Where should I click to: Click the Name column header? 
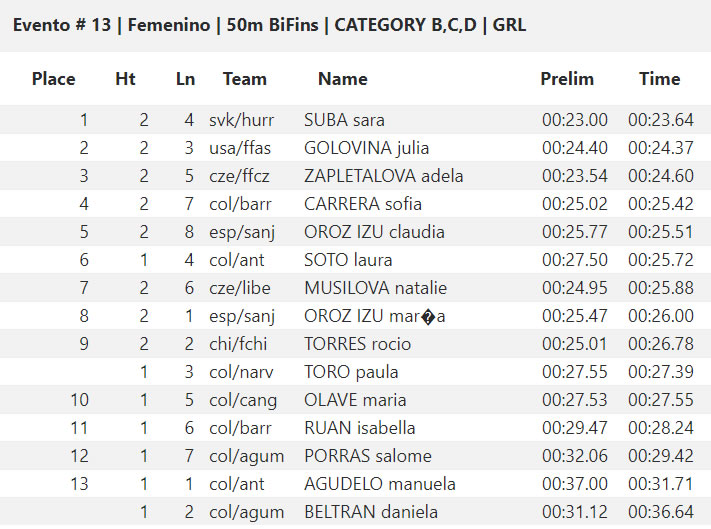343,79
